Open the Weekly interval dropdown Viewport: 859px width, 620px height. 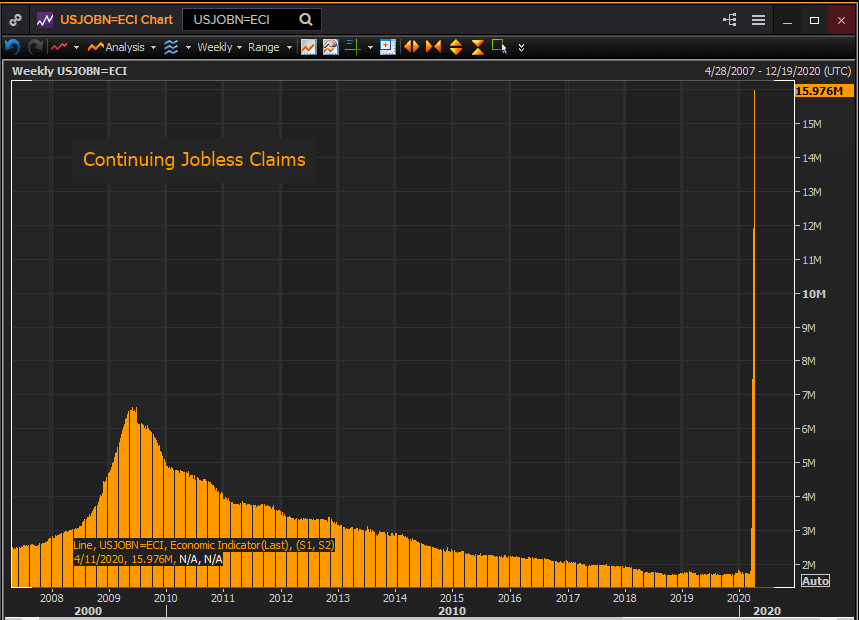pyautogui.click(x=219, y=47)
